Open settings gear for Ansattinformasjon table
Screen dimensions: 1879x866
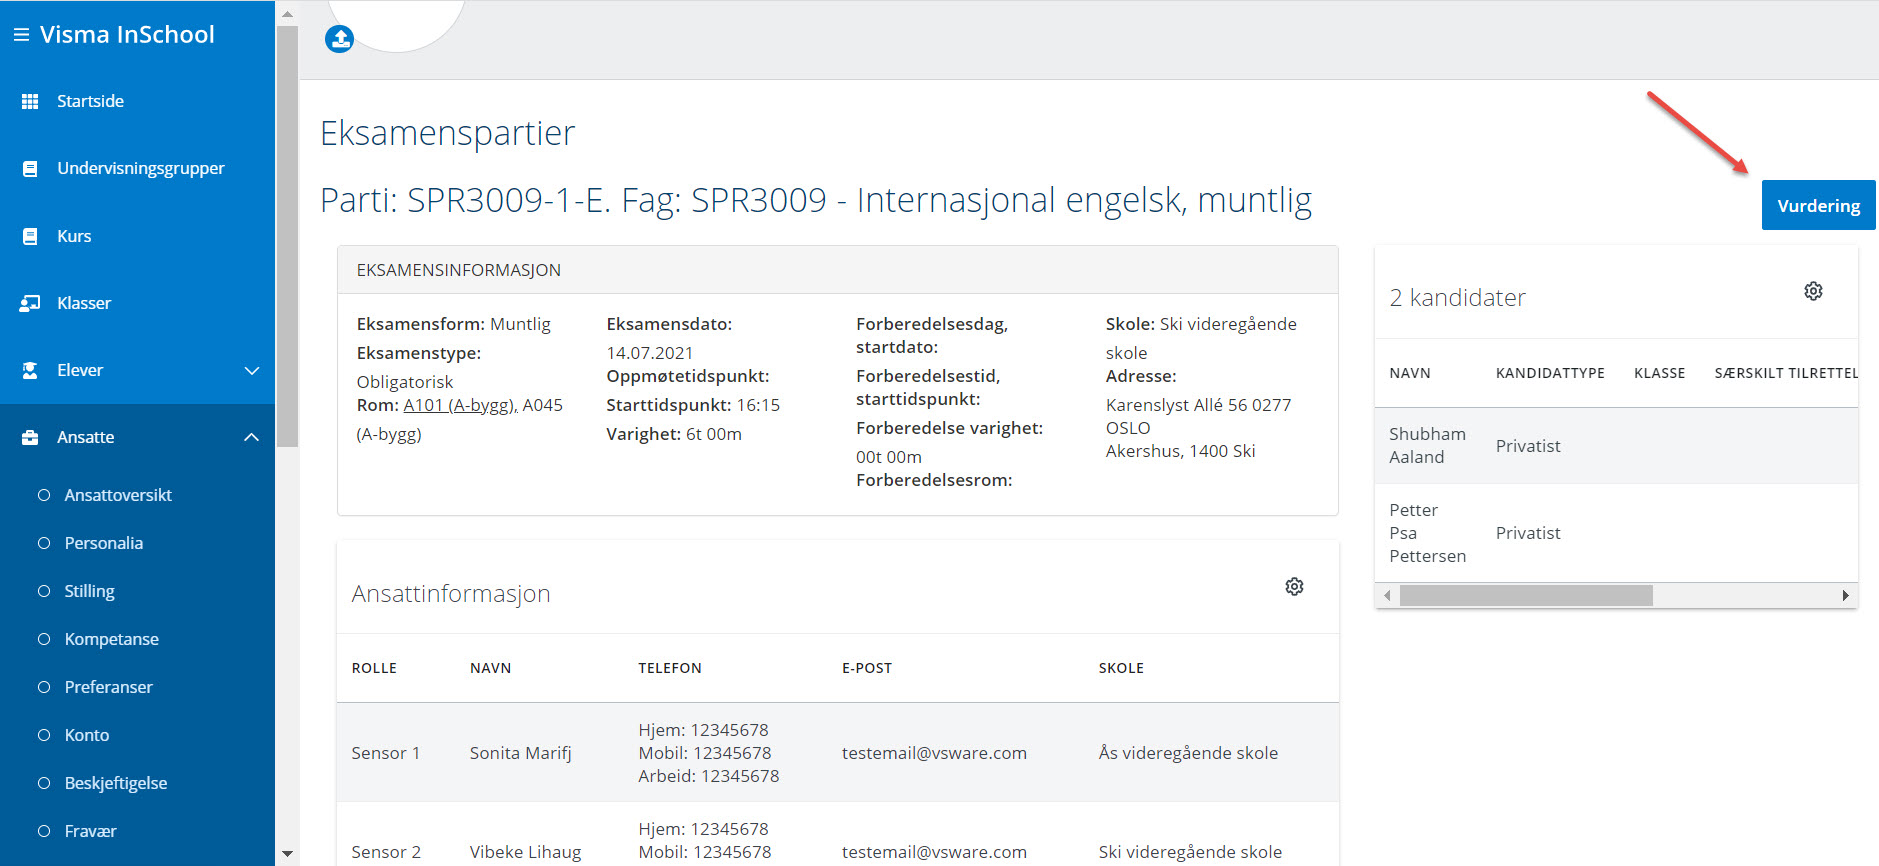1294,586
